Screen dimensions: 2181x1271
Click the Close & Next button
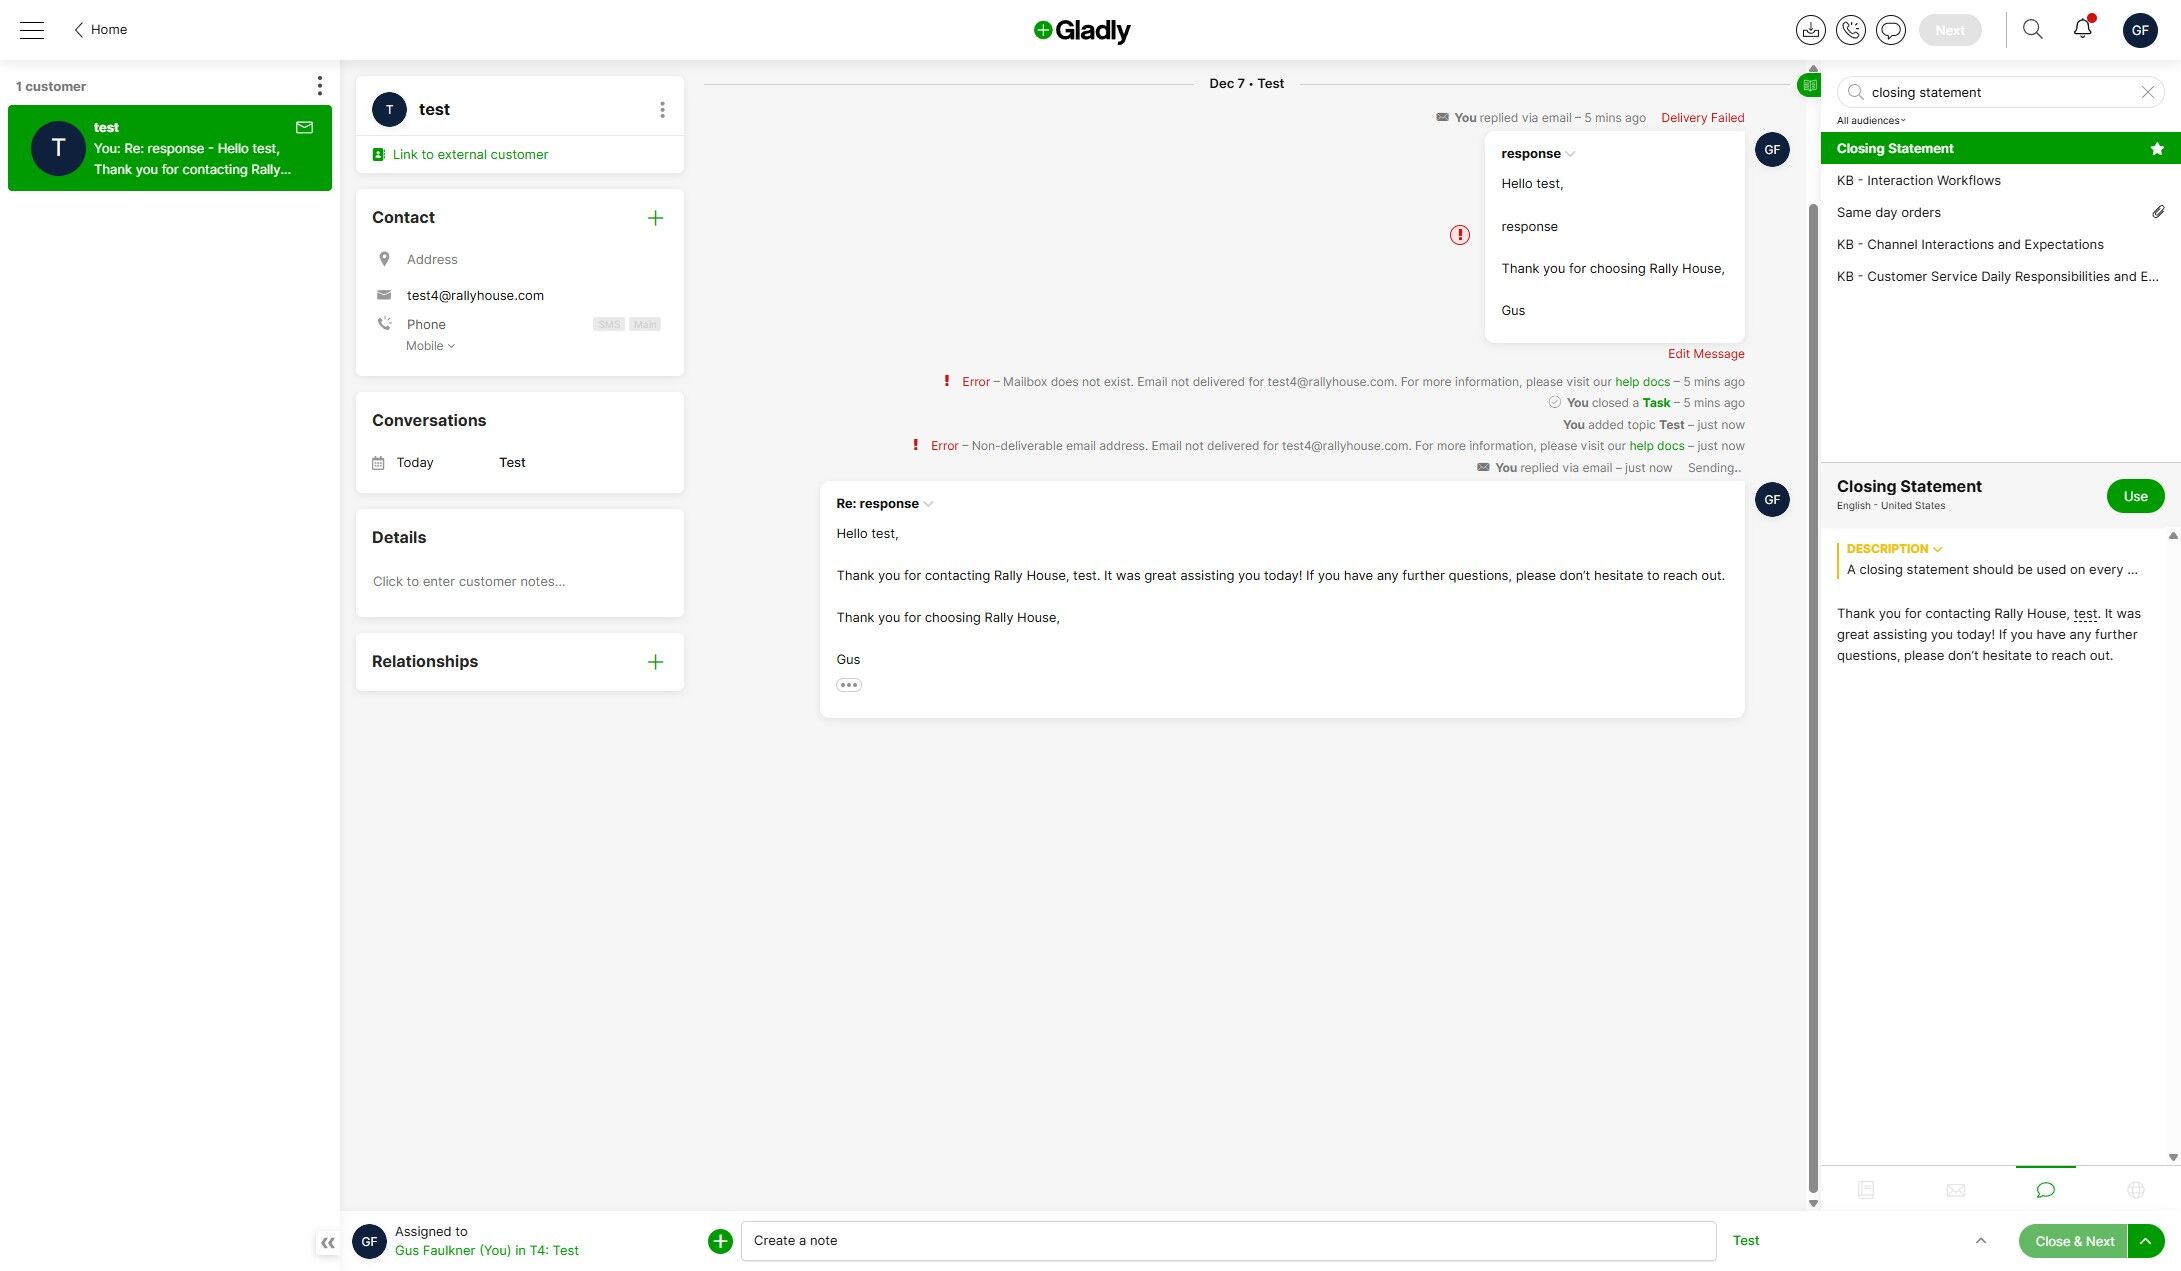pyautogui.click(x=2074, y=1241)
